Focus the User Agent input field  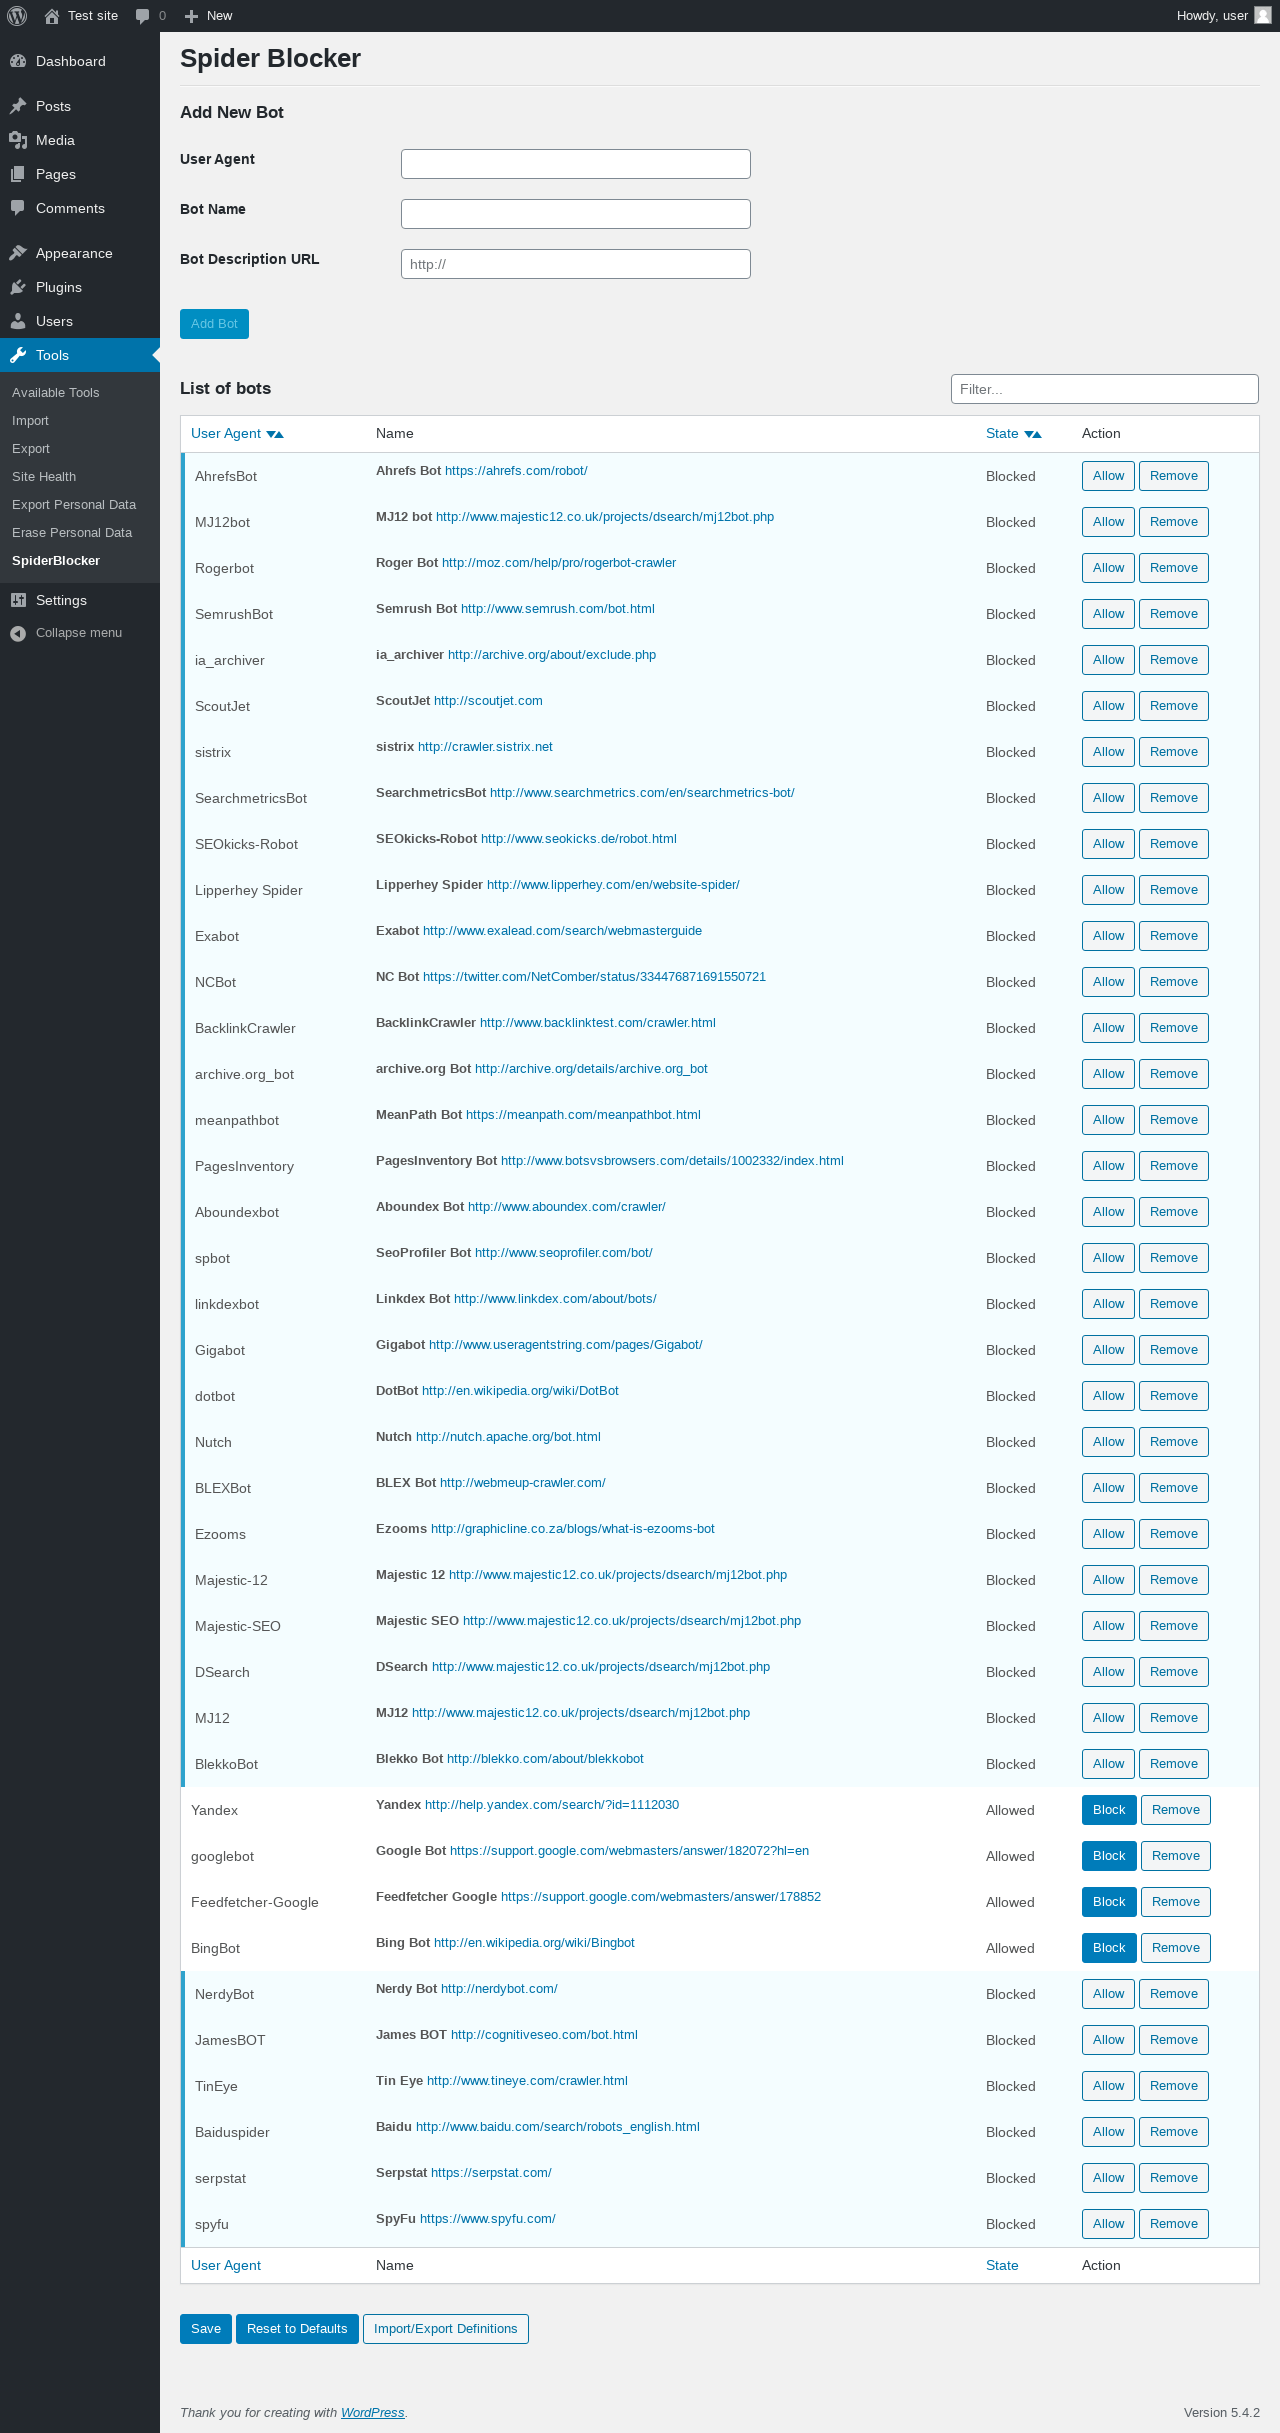576,164
